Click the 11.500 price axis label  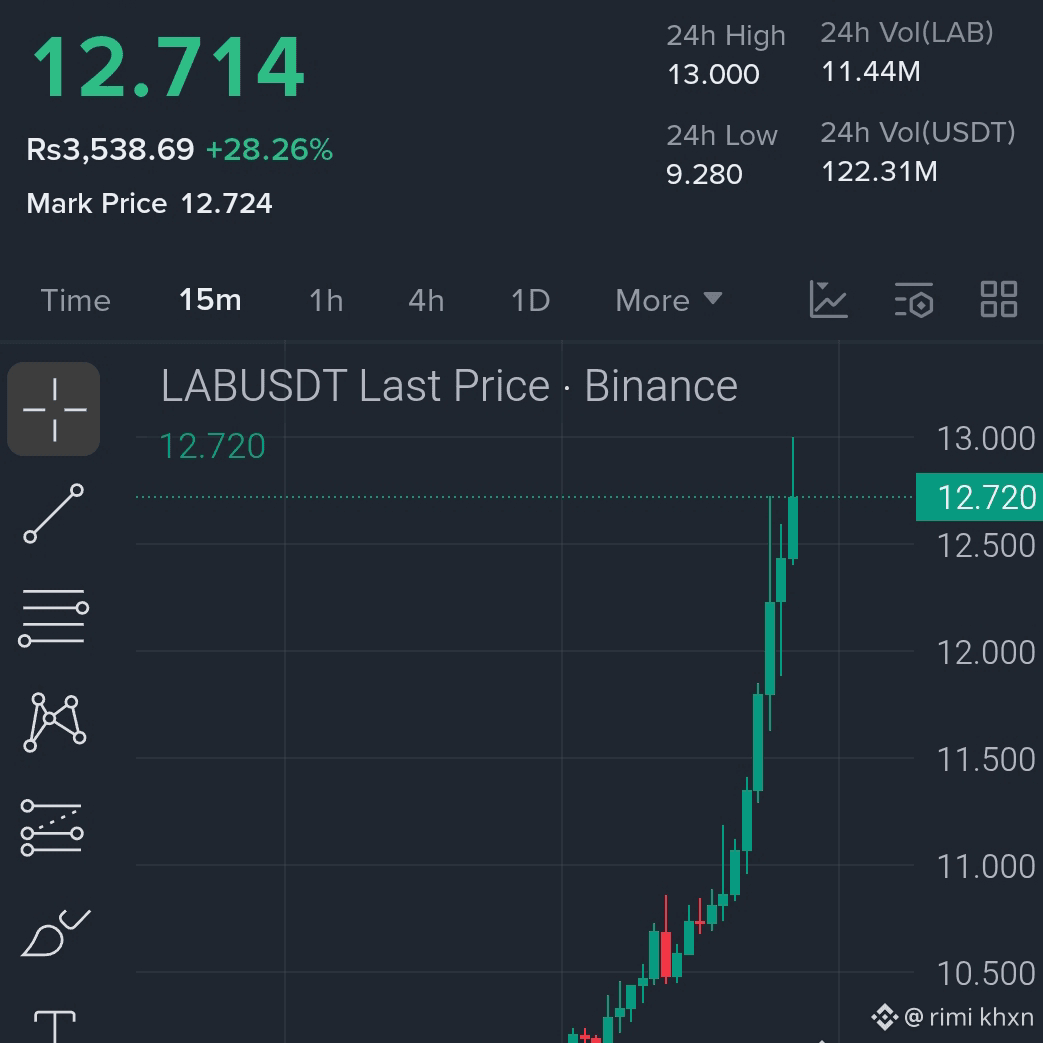click(986, 760)
